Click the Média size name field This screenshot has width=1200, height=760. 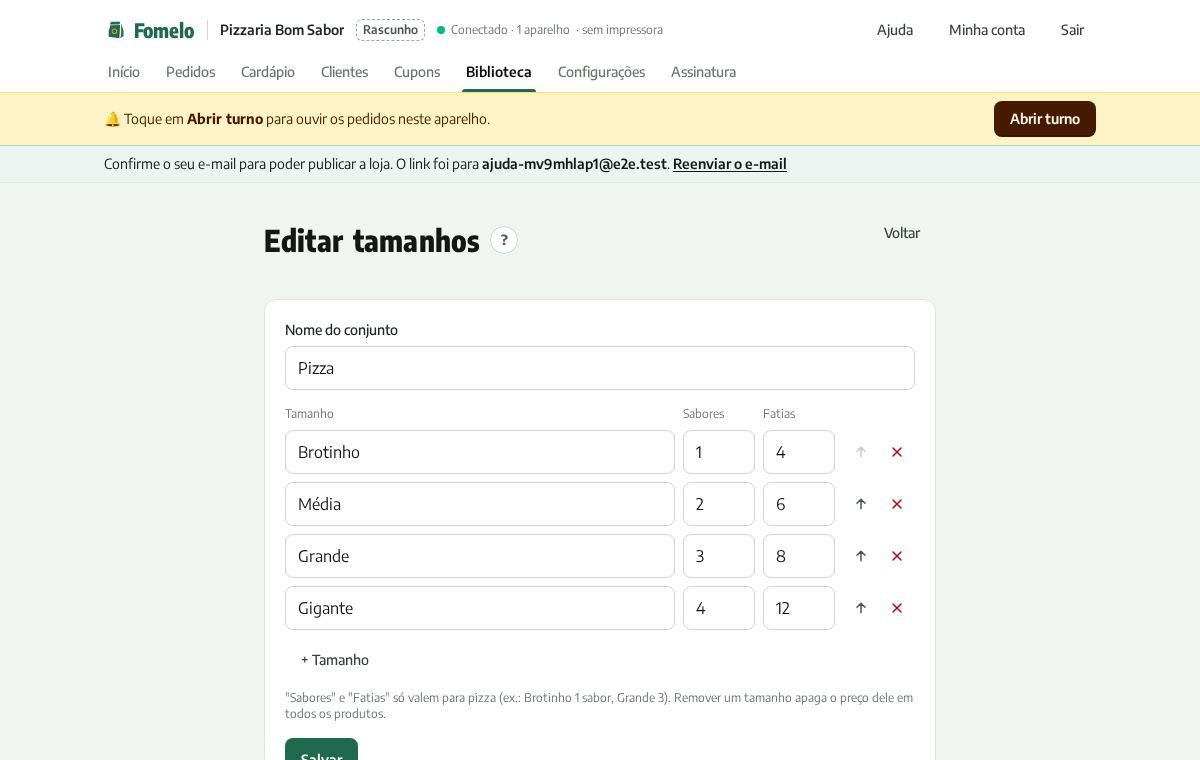(480, 504)
